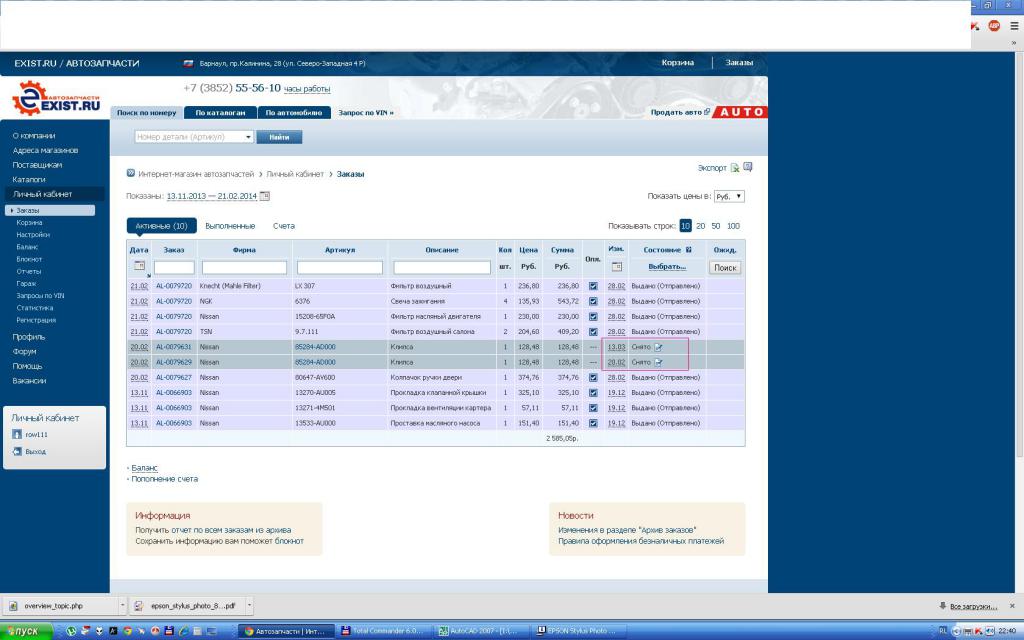Toggle paid checkbox for the TSN 9.7.111 row
1024x640 pixels.
point(593,332)
